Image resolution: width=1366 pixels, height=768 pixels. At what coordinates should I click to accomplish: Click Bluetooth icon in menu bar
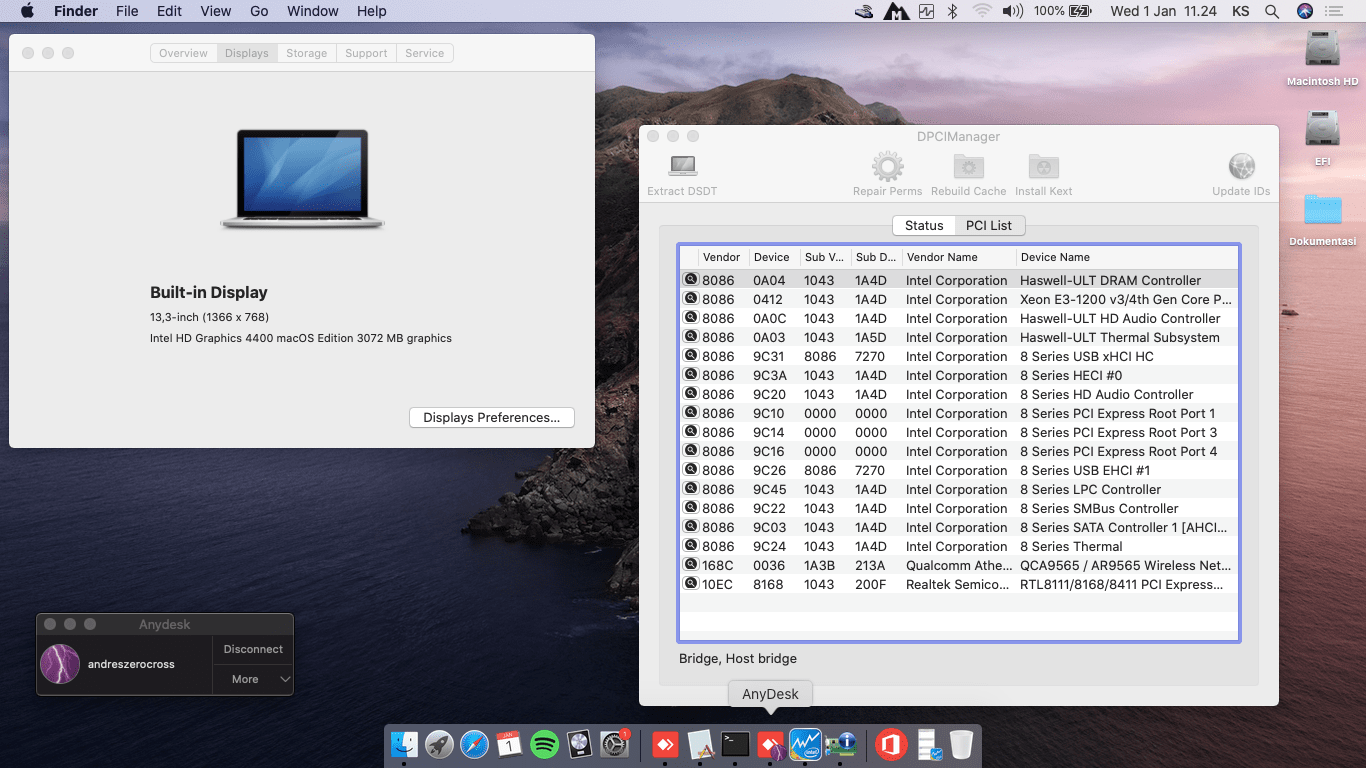point(953,11)
